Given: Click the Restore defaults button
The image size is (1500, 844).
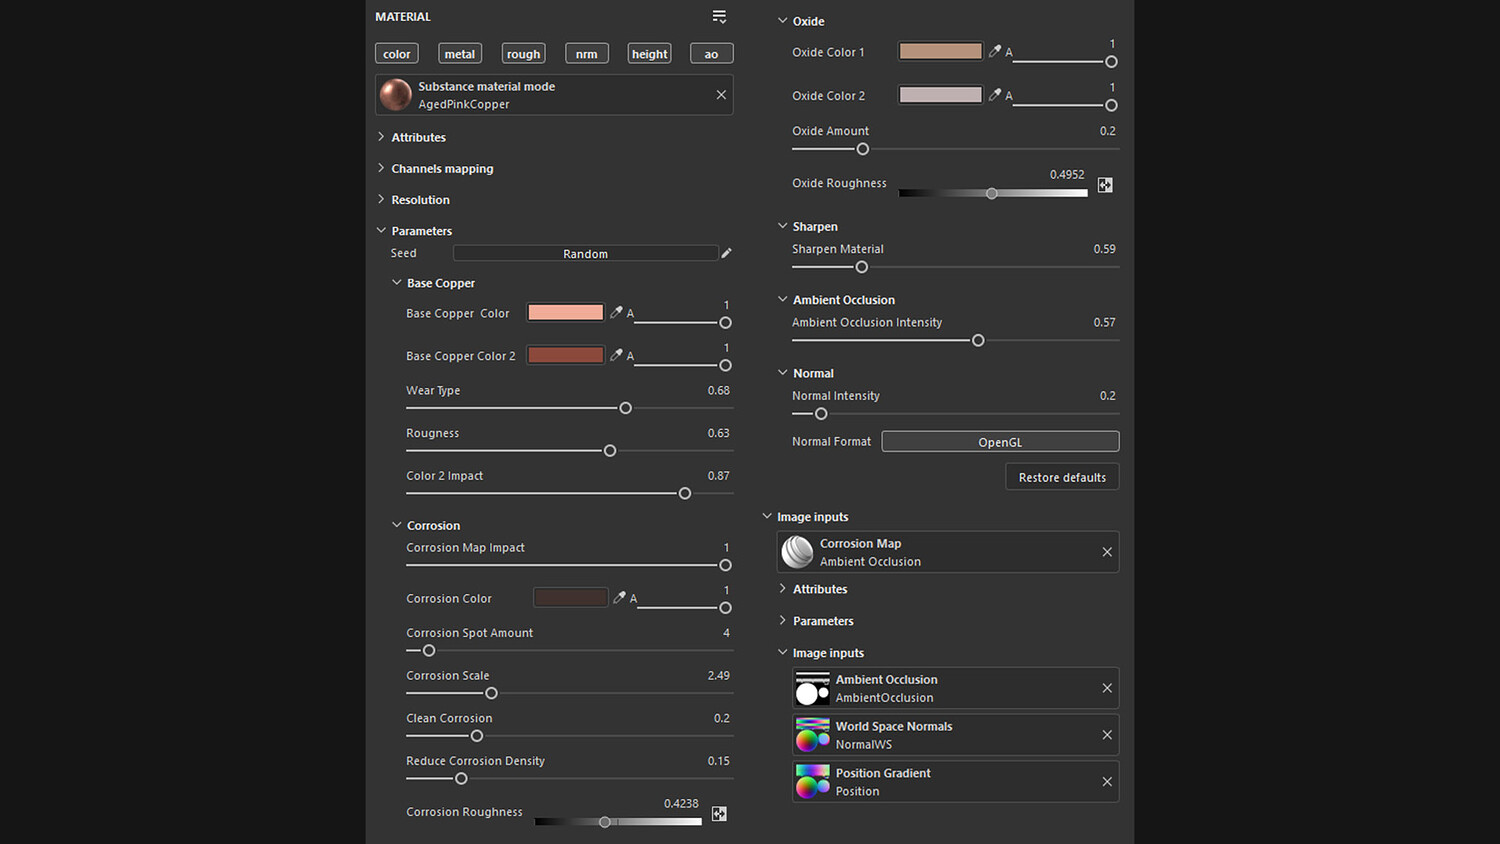Looking at the screenshot, I should (1062, 477).
